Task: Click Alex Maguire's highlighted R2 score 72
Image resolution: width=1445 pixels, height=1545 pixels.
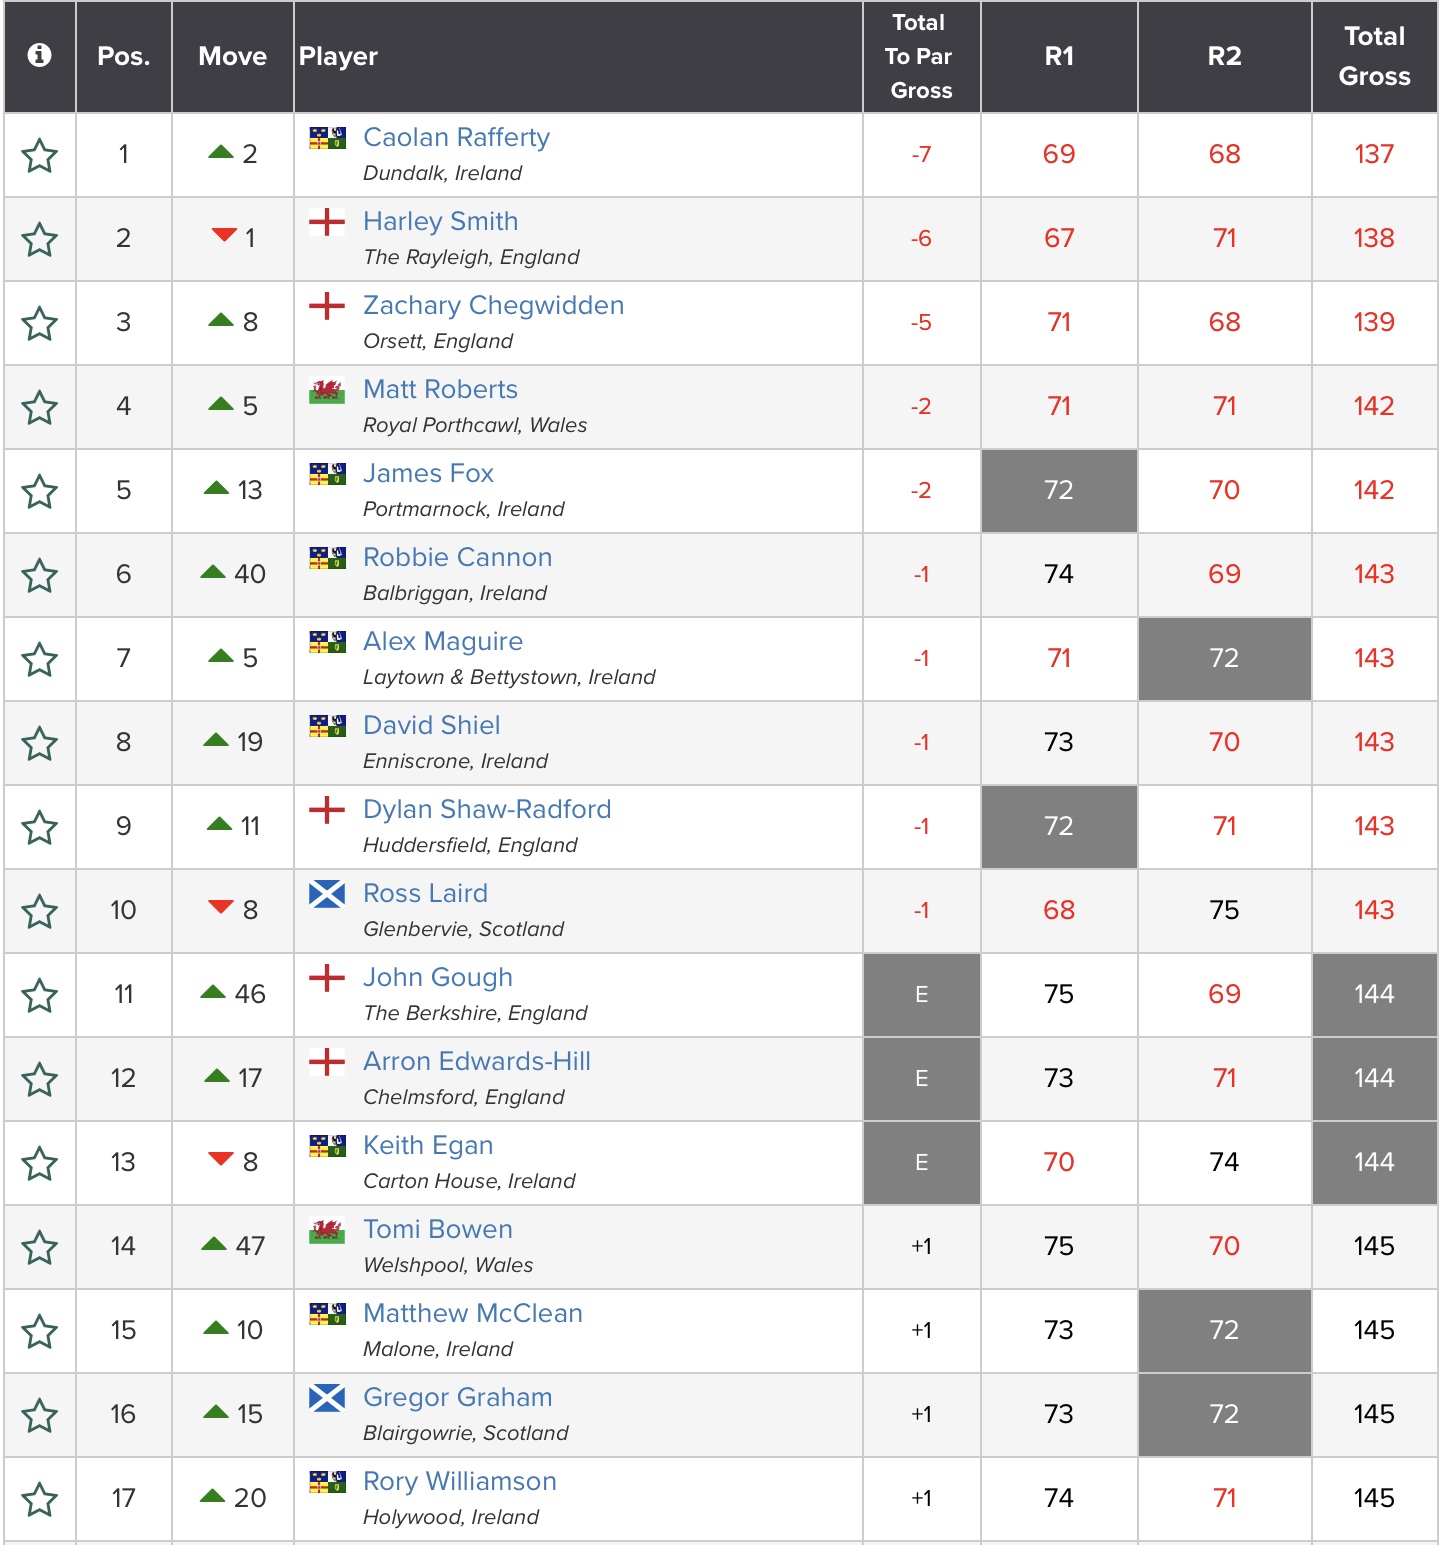Action: point(1224,658)
